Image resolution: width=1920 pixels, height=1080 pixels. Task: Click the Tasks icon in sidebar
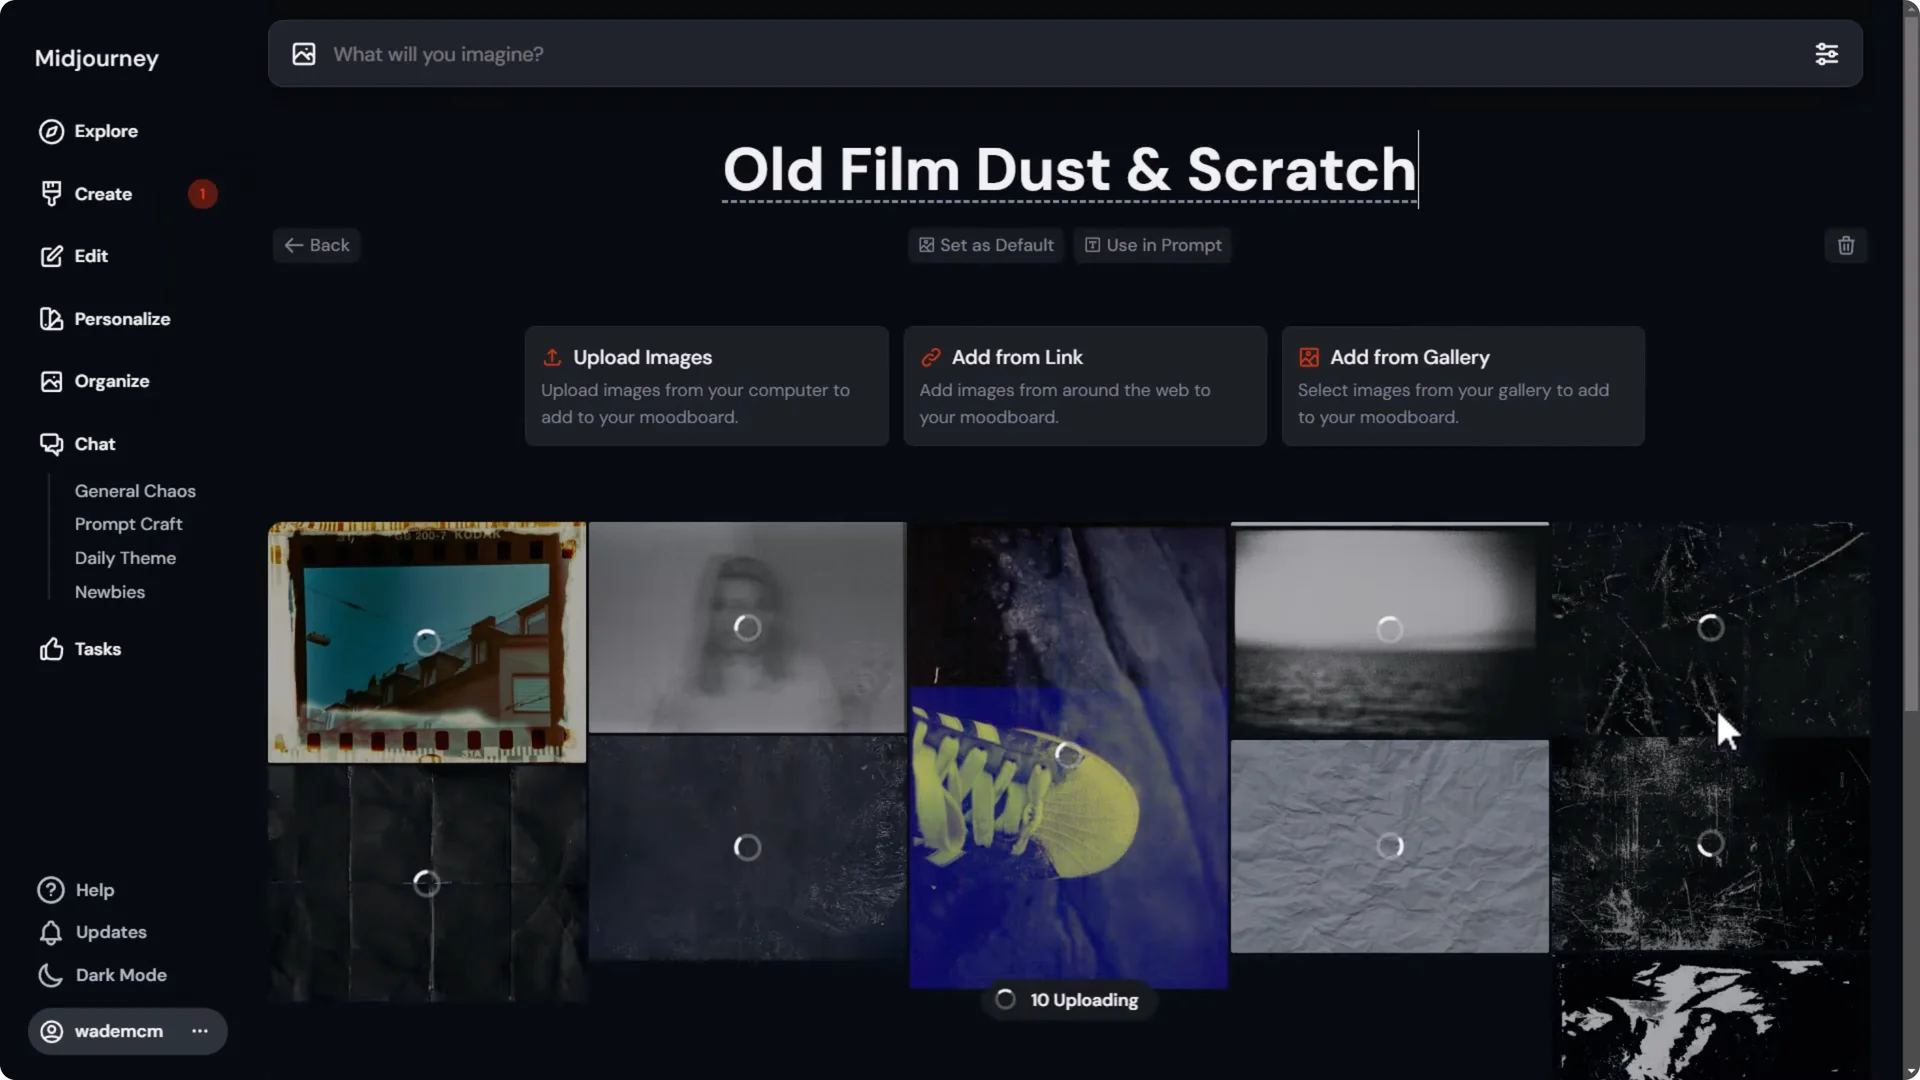click(x=51, y=648)
